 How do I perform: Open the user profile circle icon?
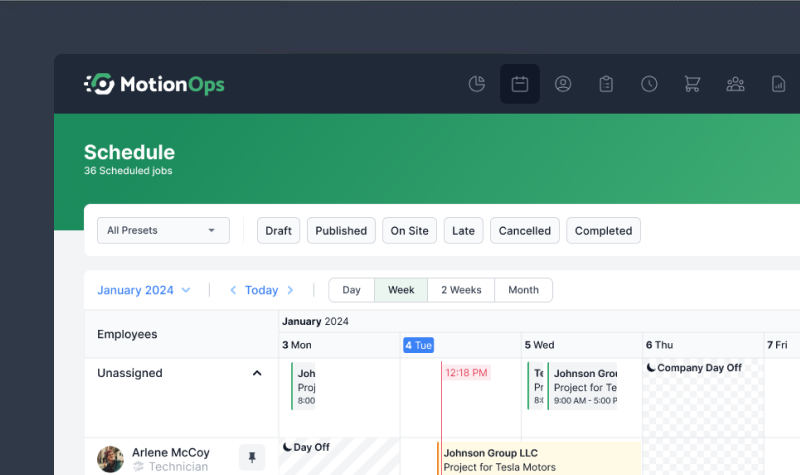point(563,84)
